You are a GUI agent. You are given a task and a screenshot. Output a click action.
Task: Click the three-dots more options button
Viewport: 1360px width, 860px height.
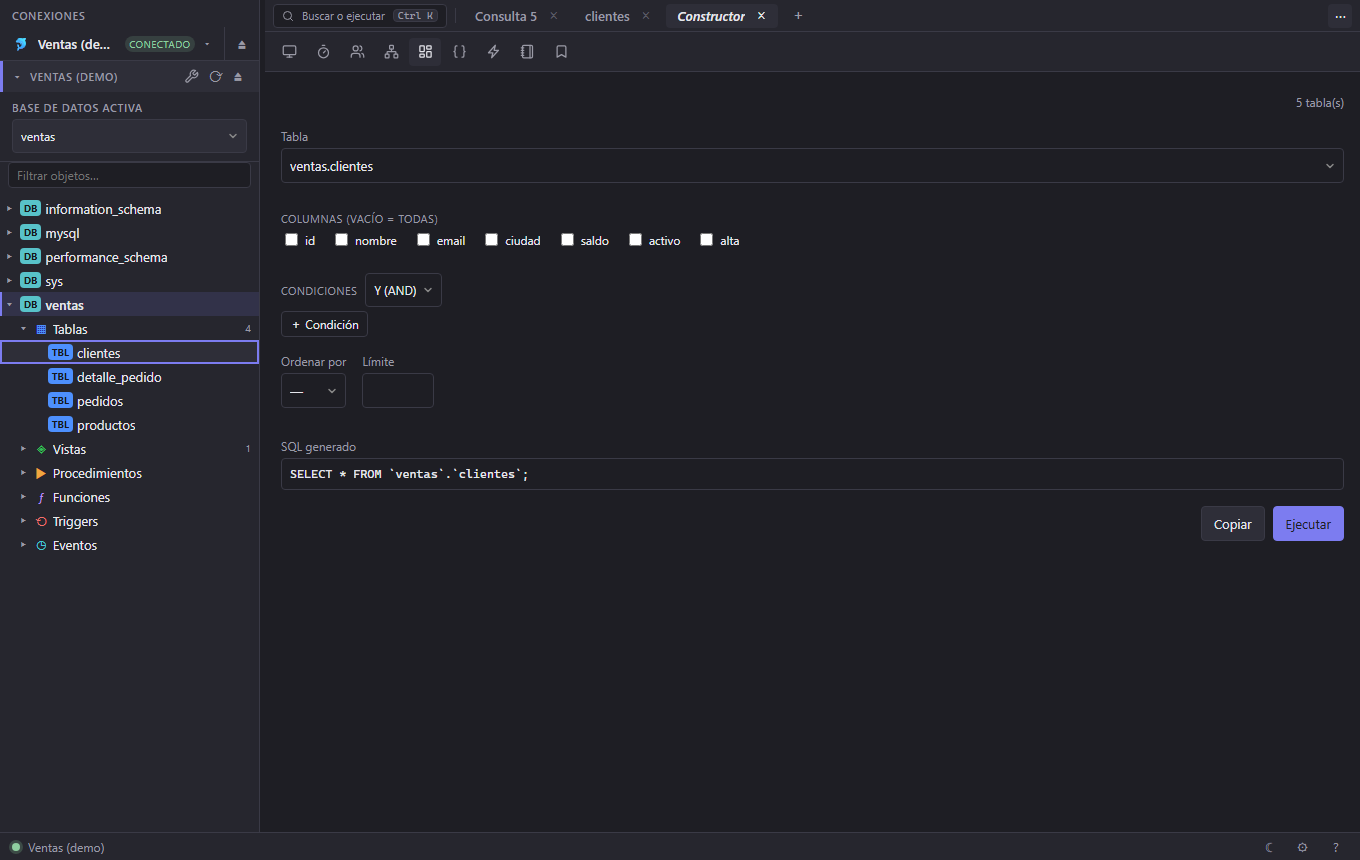[1340, 16]
